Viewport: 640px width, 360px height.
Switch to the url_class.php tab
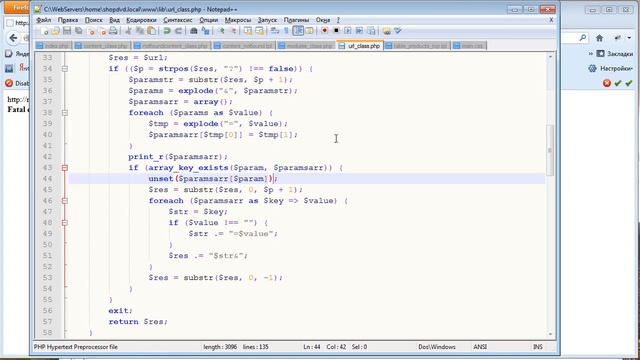[360, 46]
